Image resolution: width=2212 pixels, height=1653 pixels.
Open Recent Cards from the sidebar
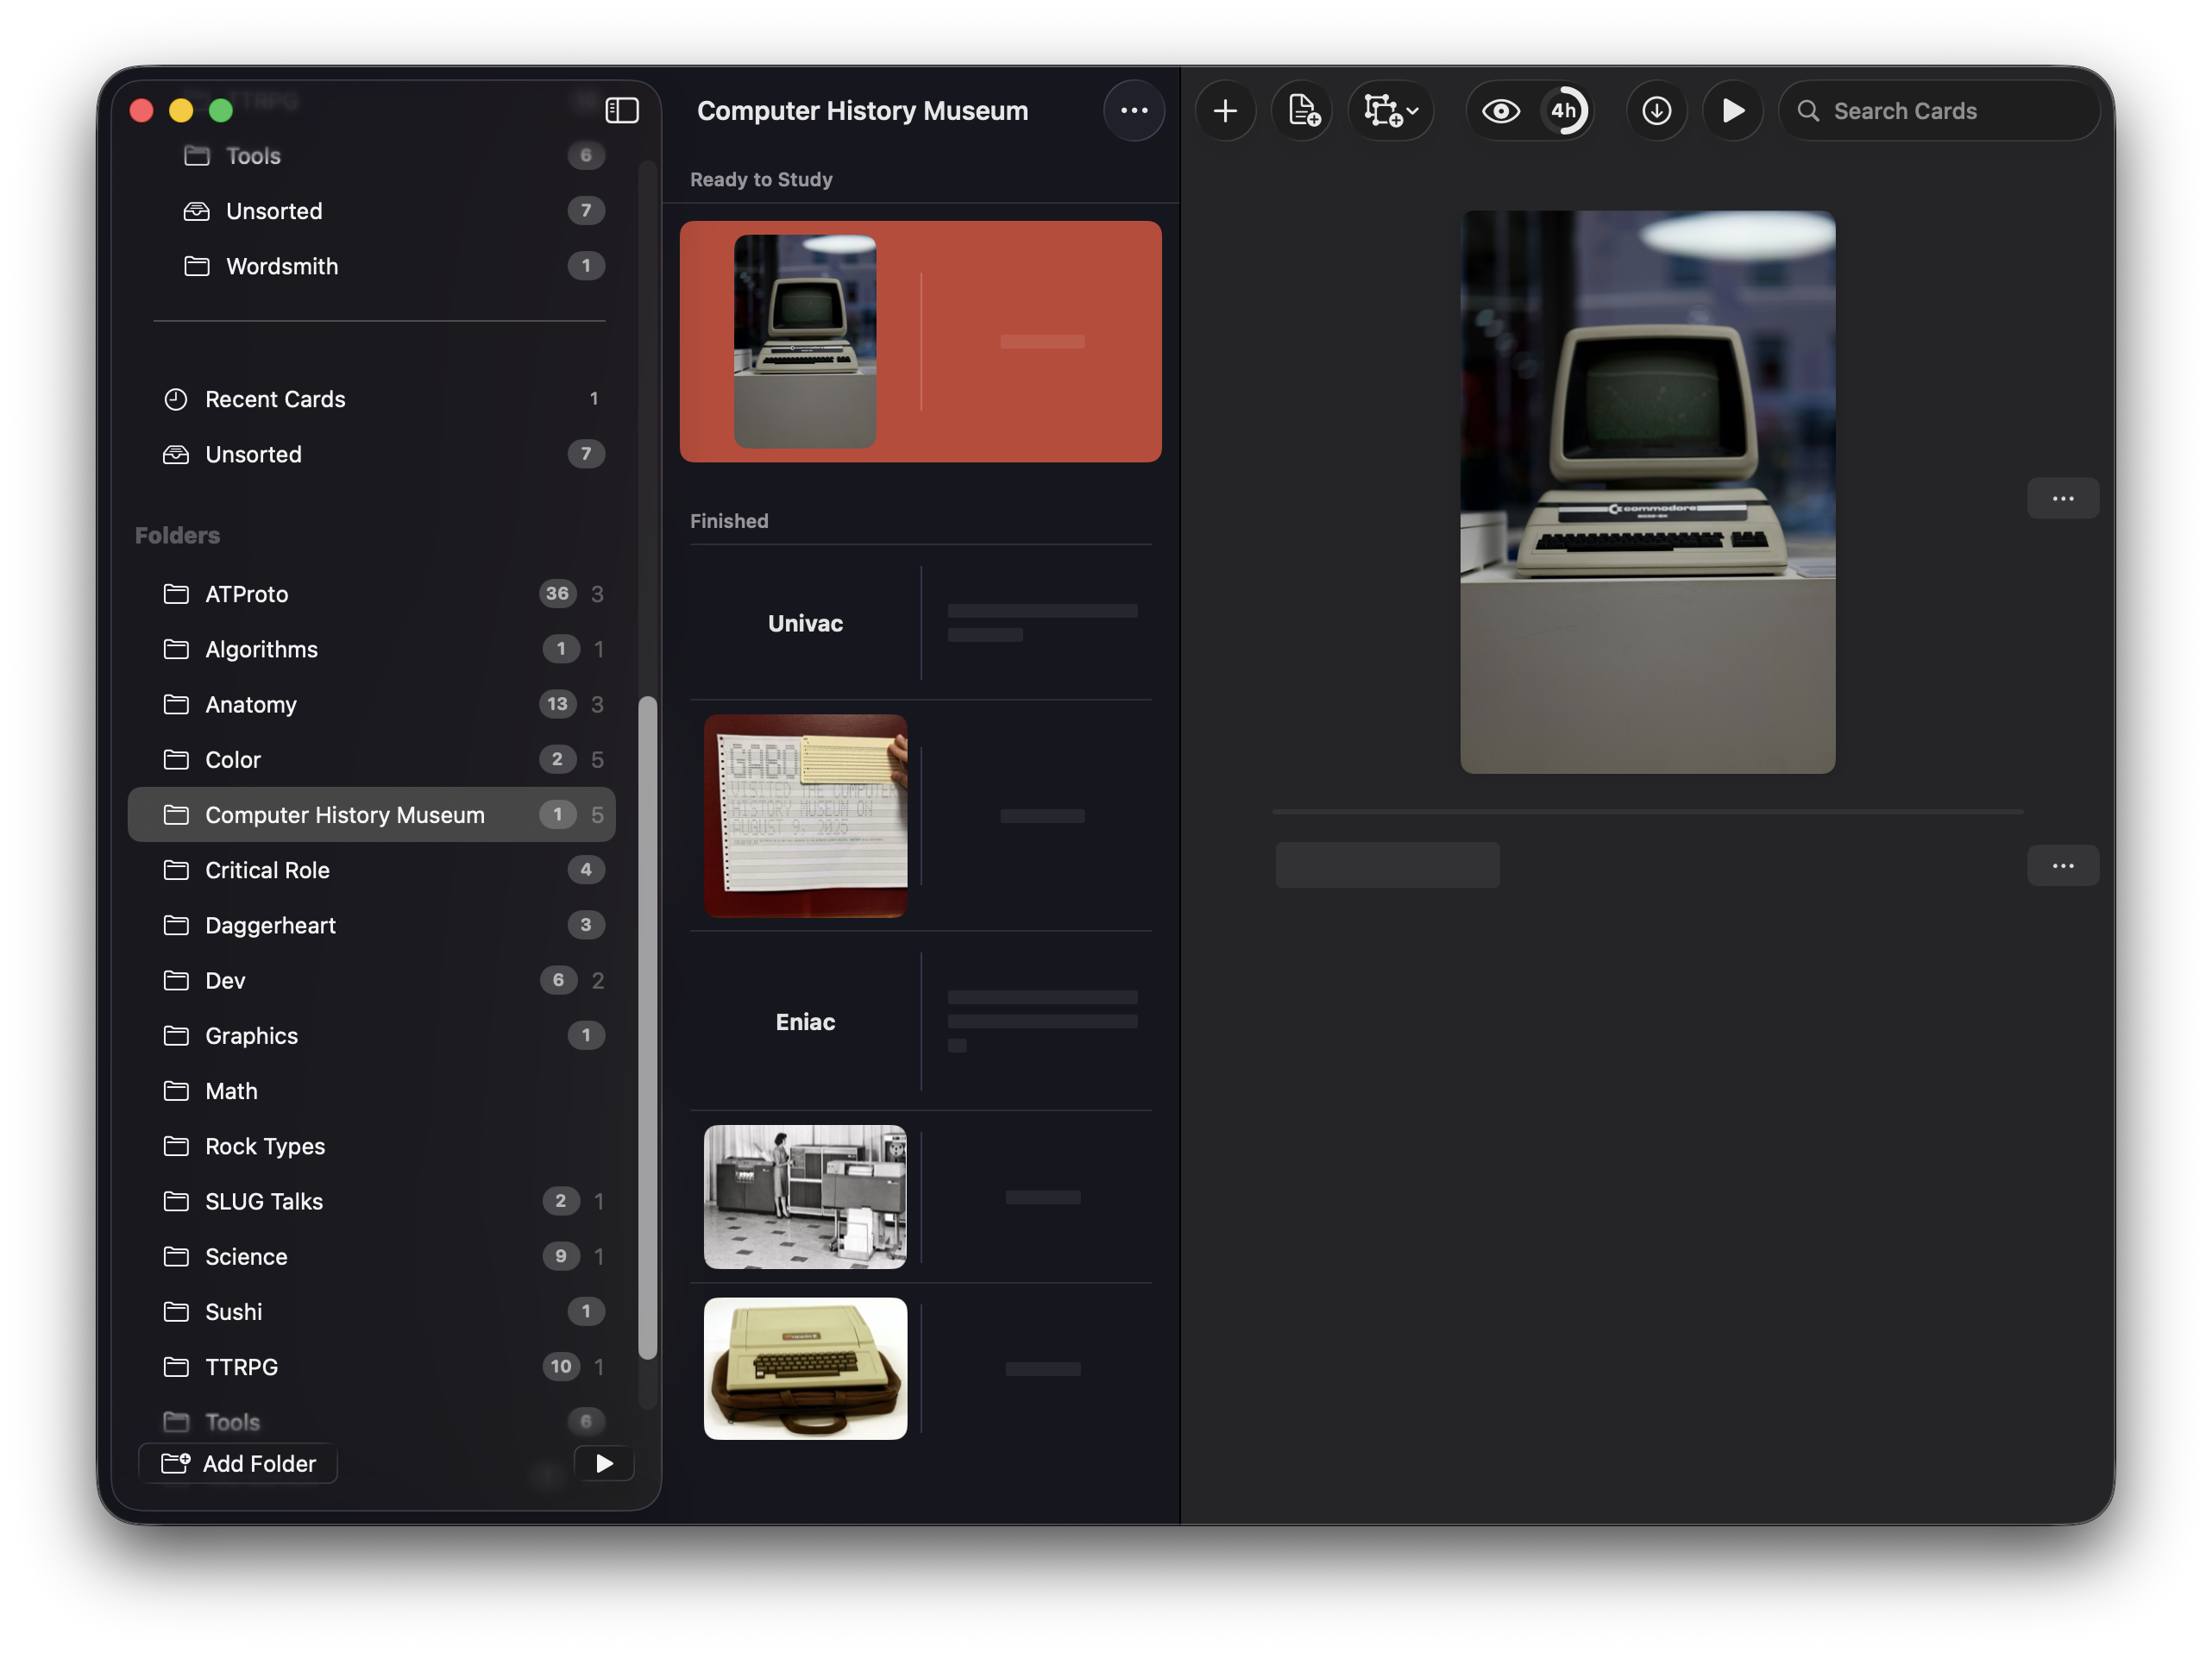(275, 399)
